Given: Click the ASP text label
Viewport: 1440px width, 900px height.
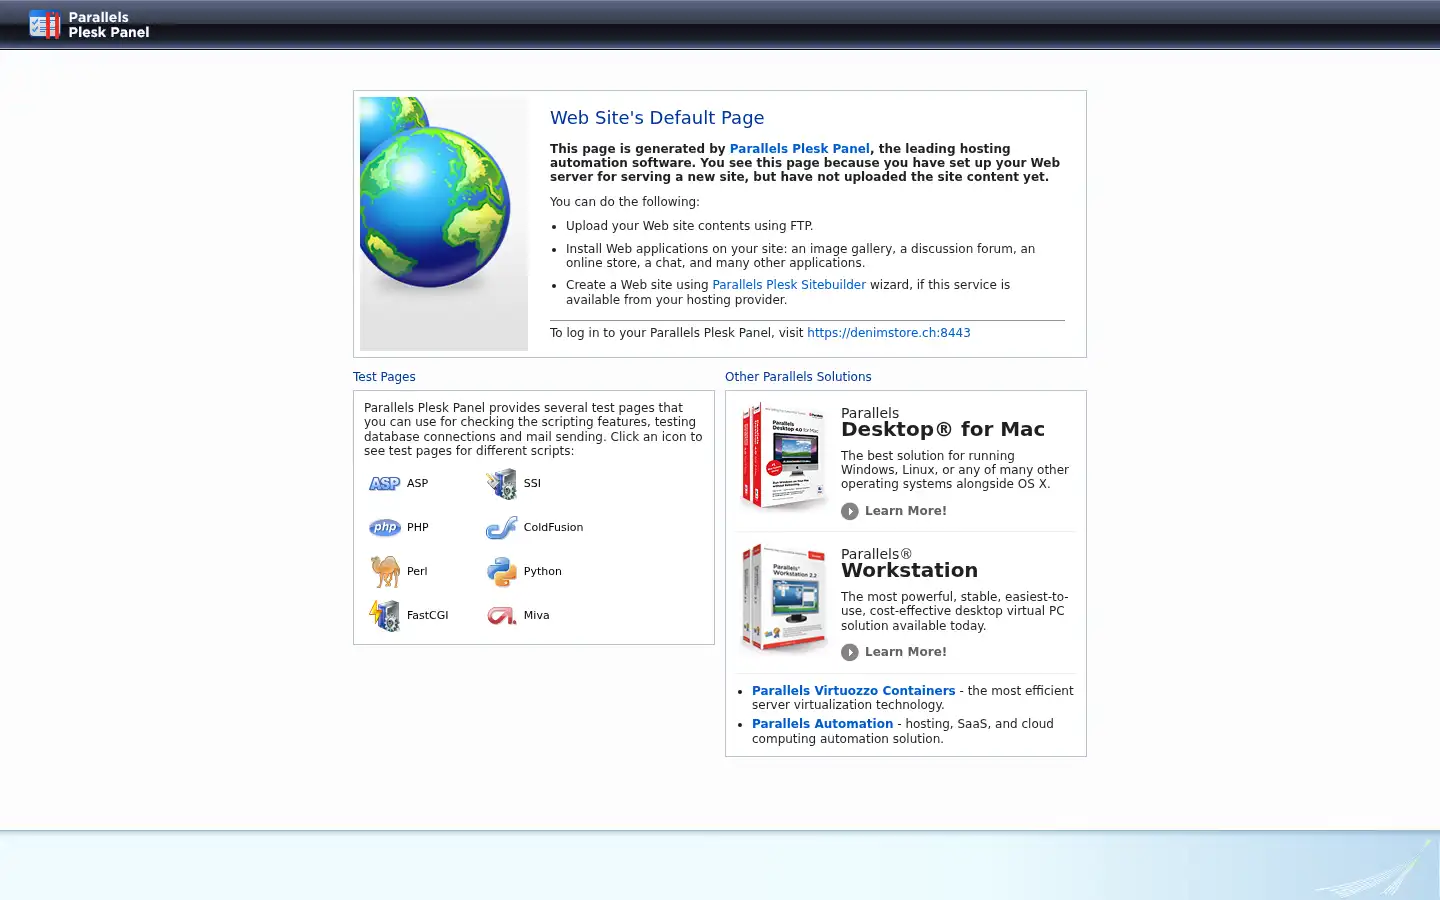Looking at the screenshot, I should point(417,484).
